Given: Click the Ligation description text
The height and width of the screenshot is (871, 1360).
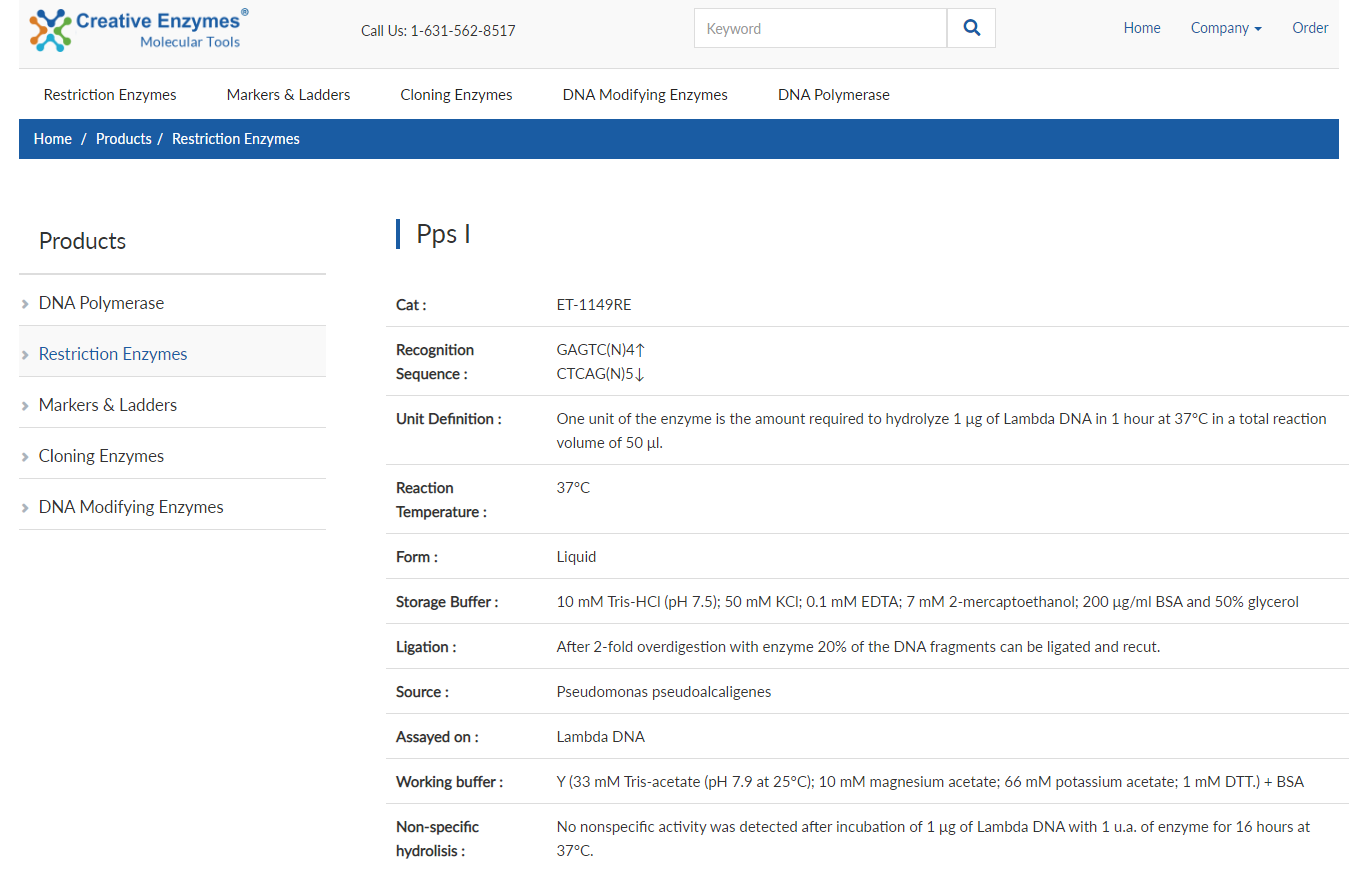Looking at the screenshot, I should click(x=858, y=647).
